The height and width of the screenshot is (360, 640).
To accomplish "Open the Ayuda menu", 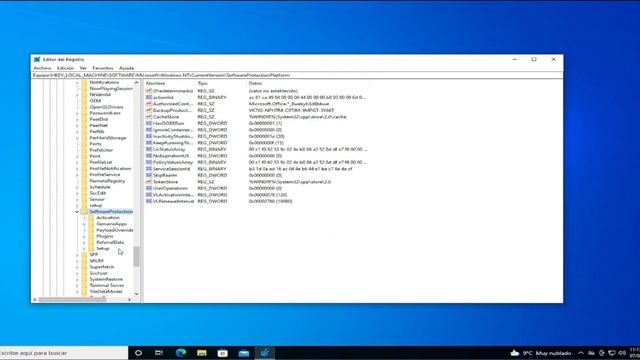I will [x=127, y=68].
